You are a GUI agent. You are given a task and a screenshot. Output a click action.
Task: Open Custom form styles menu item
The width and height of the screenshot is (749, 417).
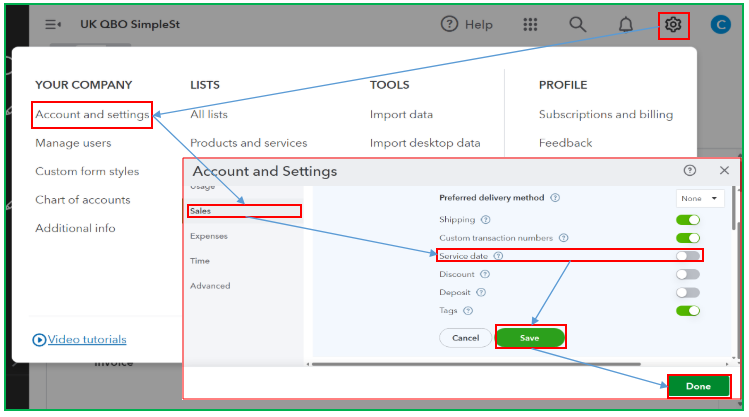click(87, 171)
